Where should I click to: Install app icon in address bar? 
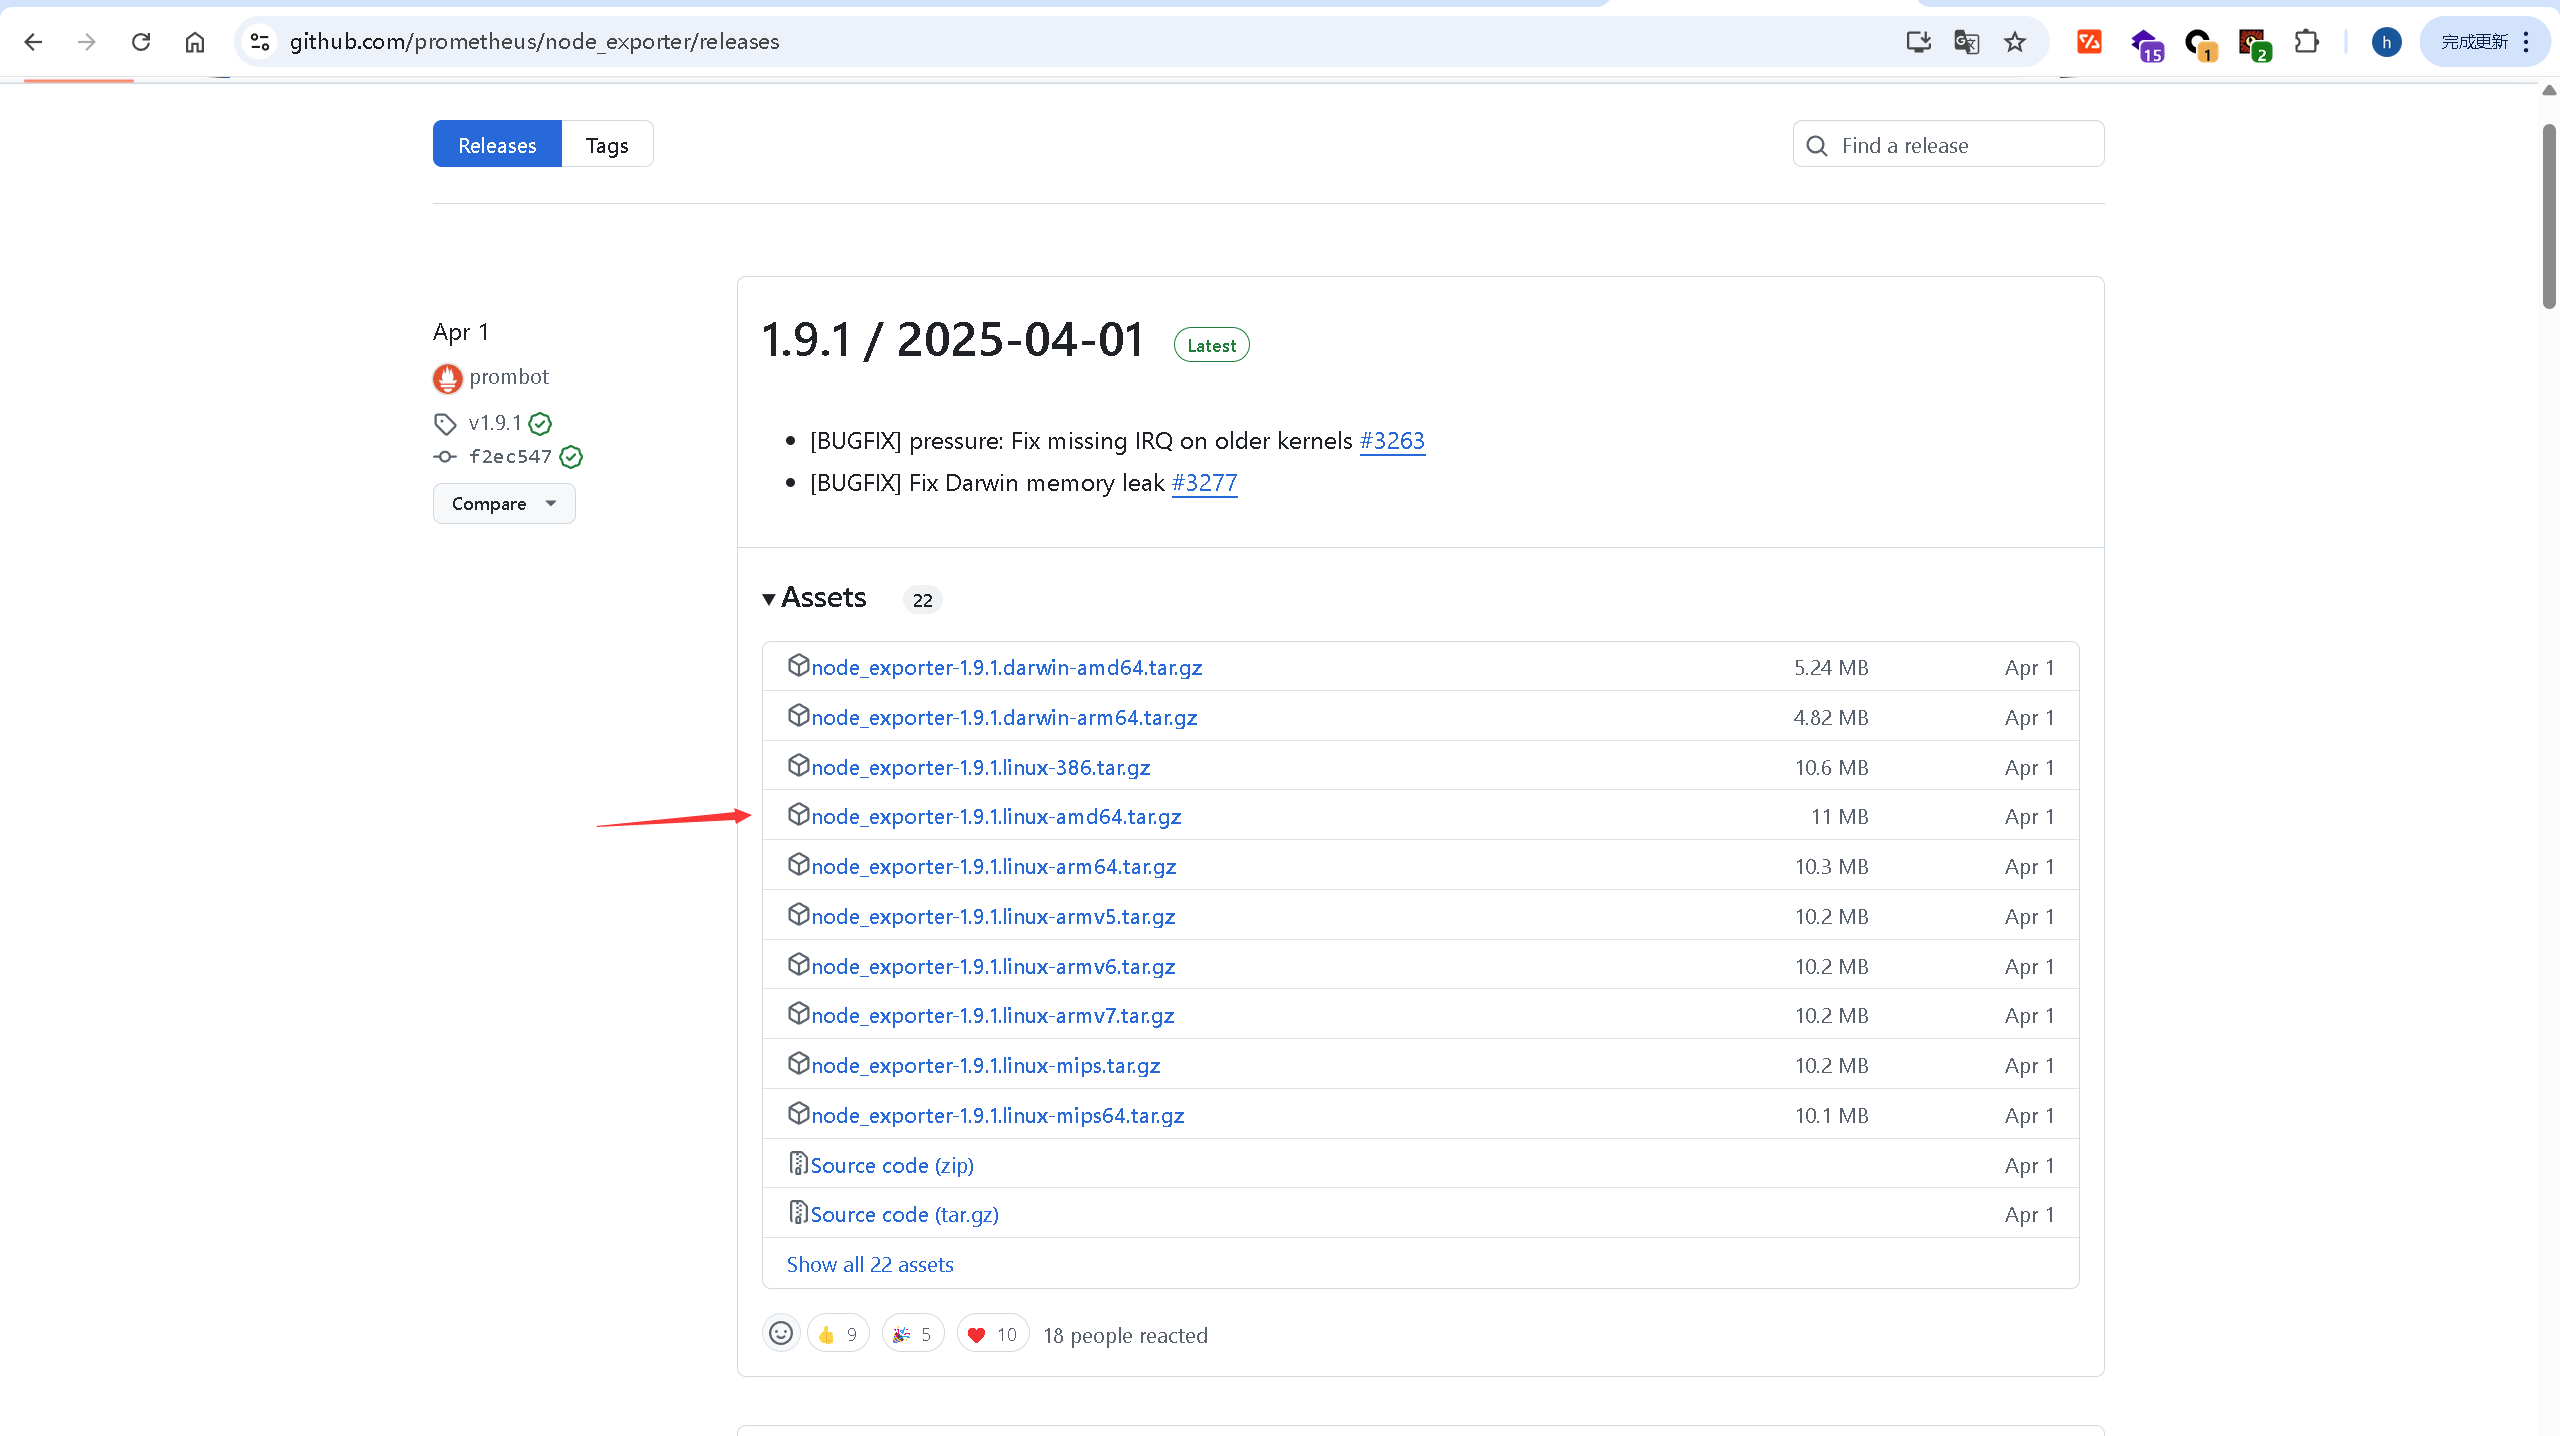click(x=1918, y=42)
